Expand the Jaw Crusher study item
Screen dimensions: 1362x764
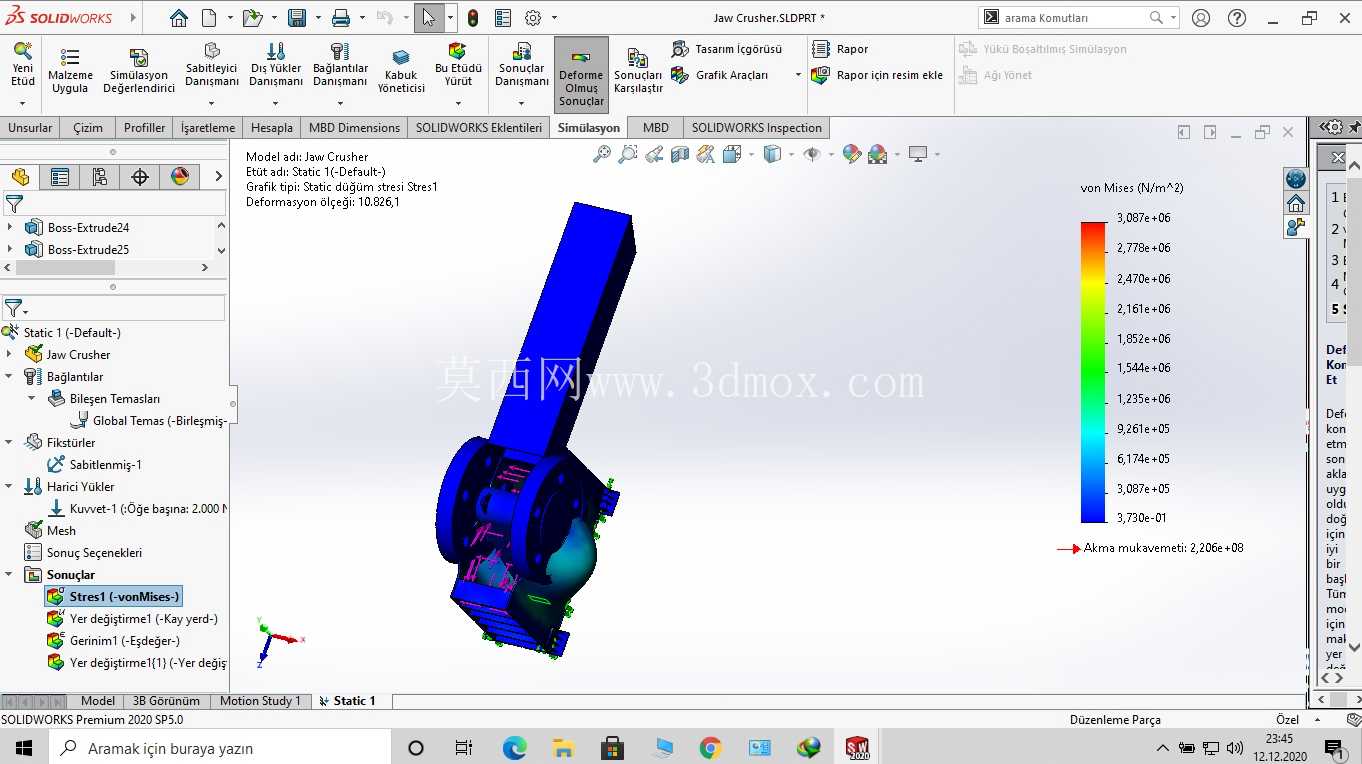pyautogui.click(x=10, y=354)
